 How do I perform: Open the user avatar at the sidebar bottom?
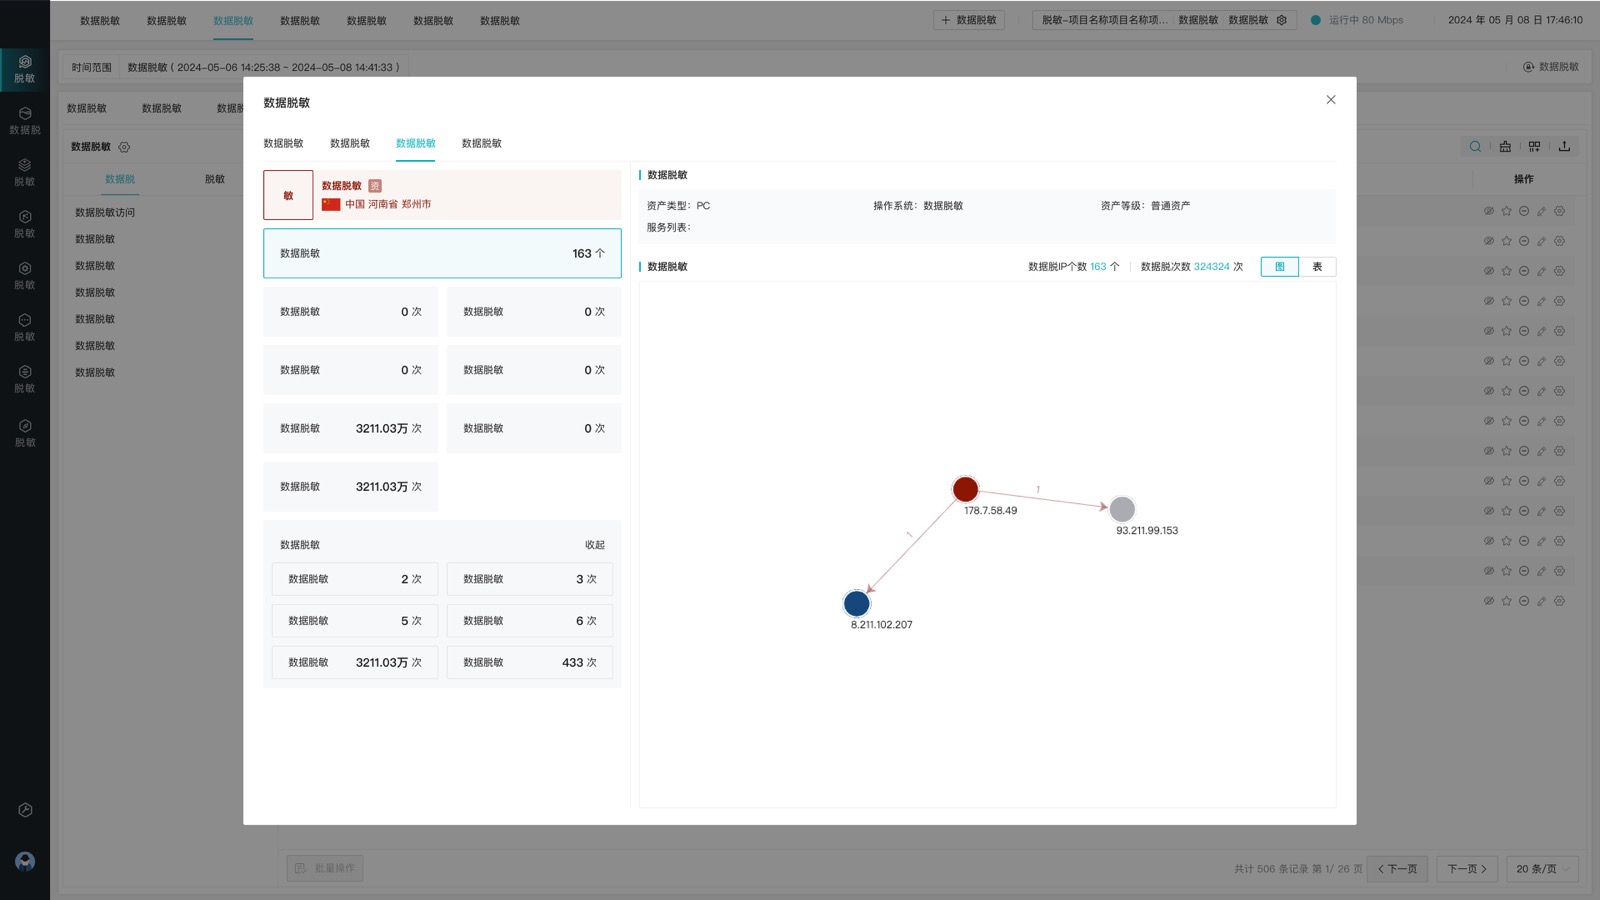click(x=25, y=861)
